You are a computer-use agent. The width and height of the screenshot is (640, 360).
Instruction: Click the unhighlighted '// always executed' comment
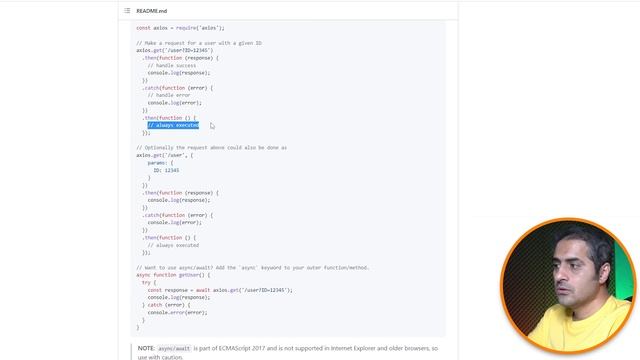click(x=173, y=245)
